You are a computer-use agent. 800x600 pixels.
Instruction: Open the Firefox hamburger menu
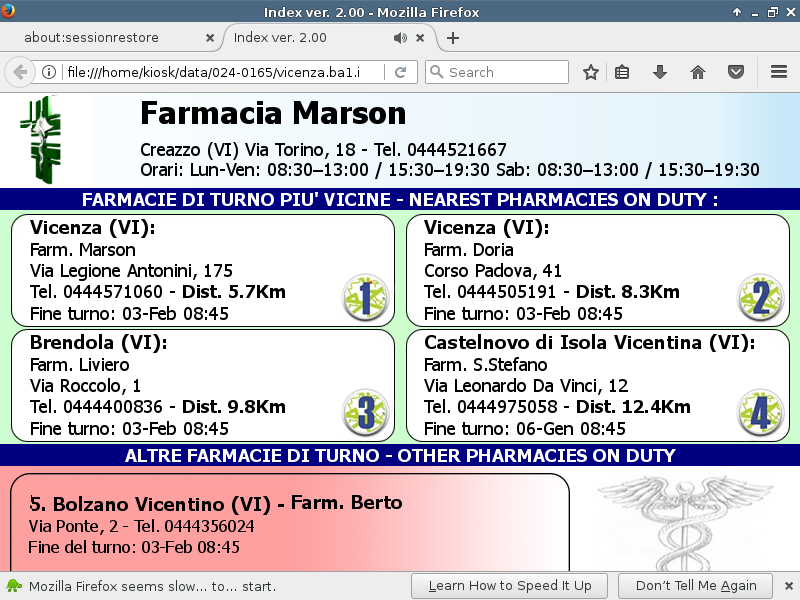(779, 72)
